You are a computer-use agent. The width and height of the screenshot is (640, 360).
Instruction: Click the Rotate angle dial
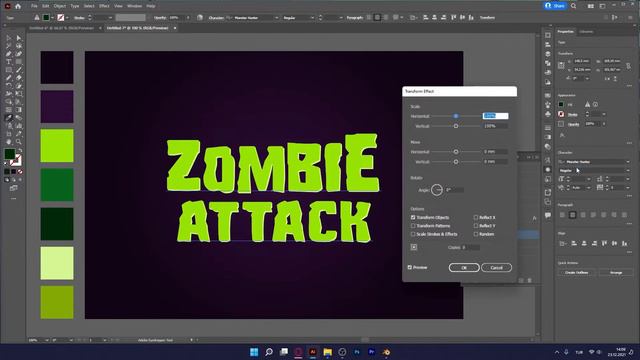point(437,190)
